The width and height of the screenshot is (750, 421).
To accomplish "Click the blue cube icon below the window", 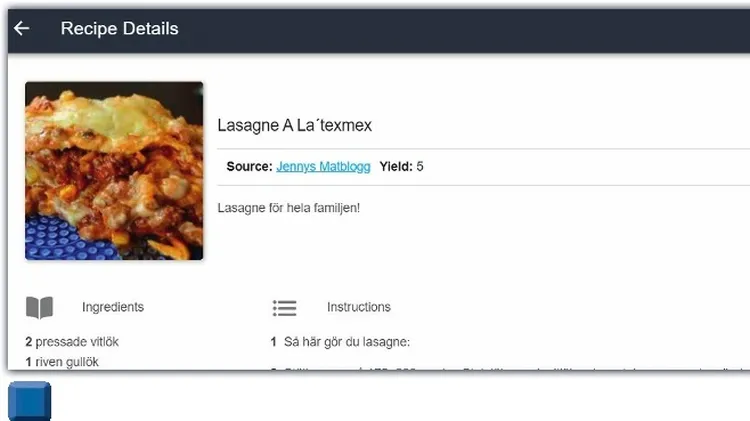I will [30, 401].
